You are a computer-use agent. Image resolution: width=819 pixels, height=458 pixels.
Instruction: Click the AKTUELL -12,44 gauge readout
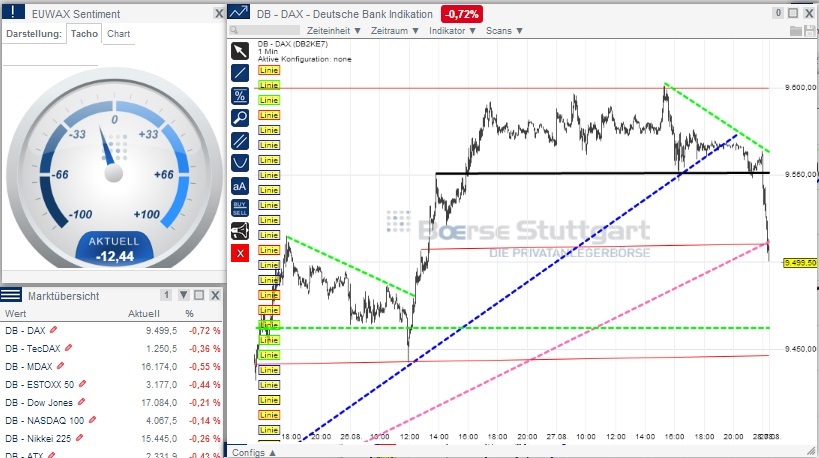pyautogui.click(x=114, y=249)
